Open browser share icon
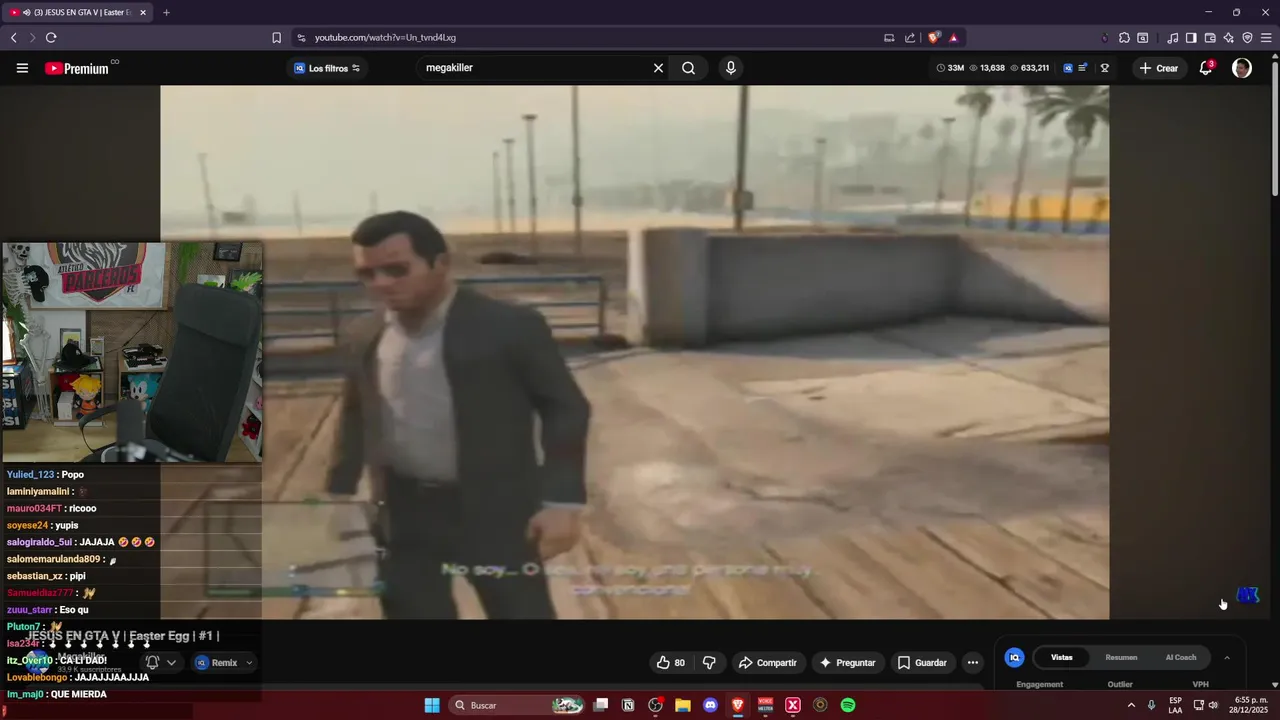Image resolution: width=1280 pixels, height=720 pixels. tap(910, 37)
